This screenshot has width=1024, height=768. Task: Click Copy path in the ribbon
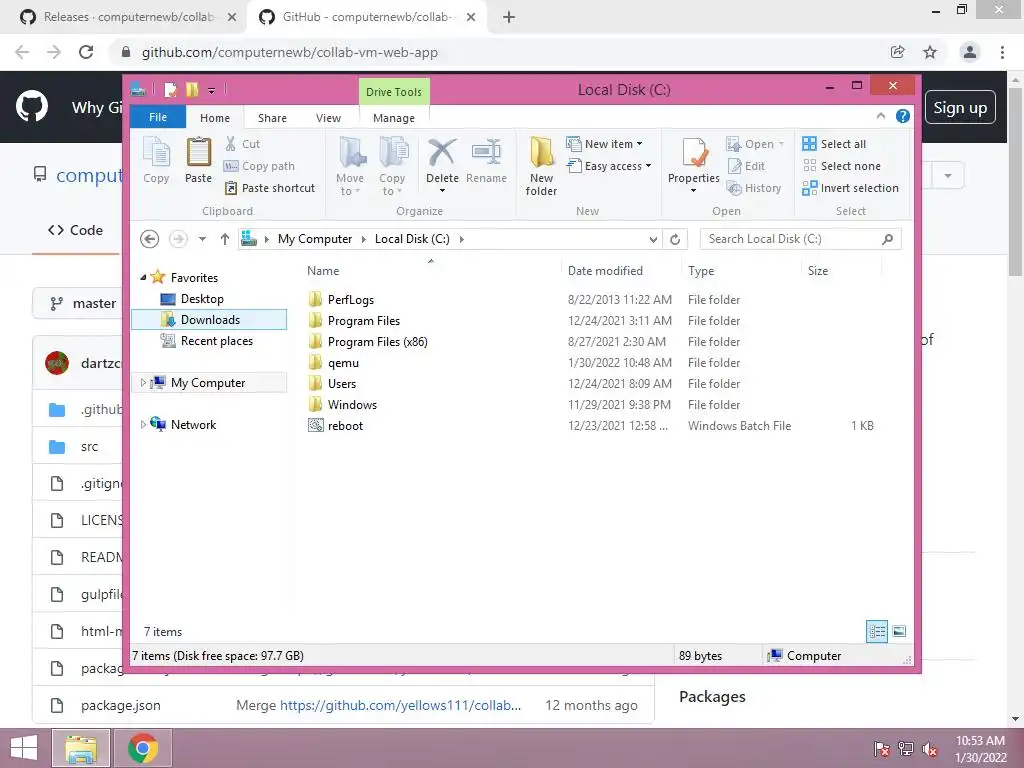[x=259, y=166]
